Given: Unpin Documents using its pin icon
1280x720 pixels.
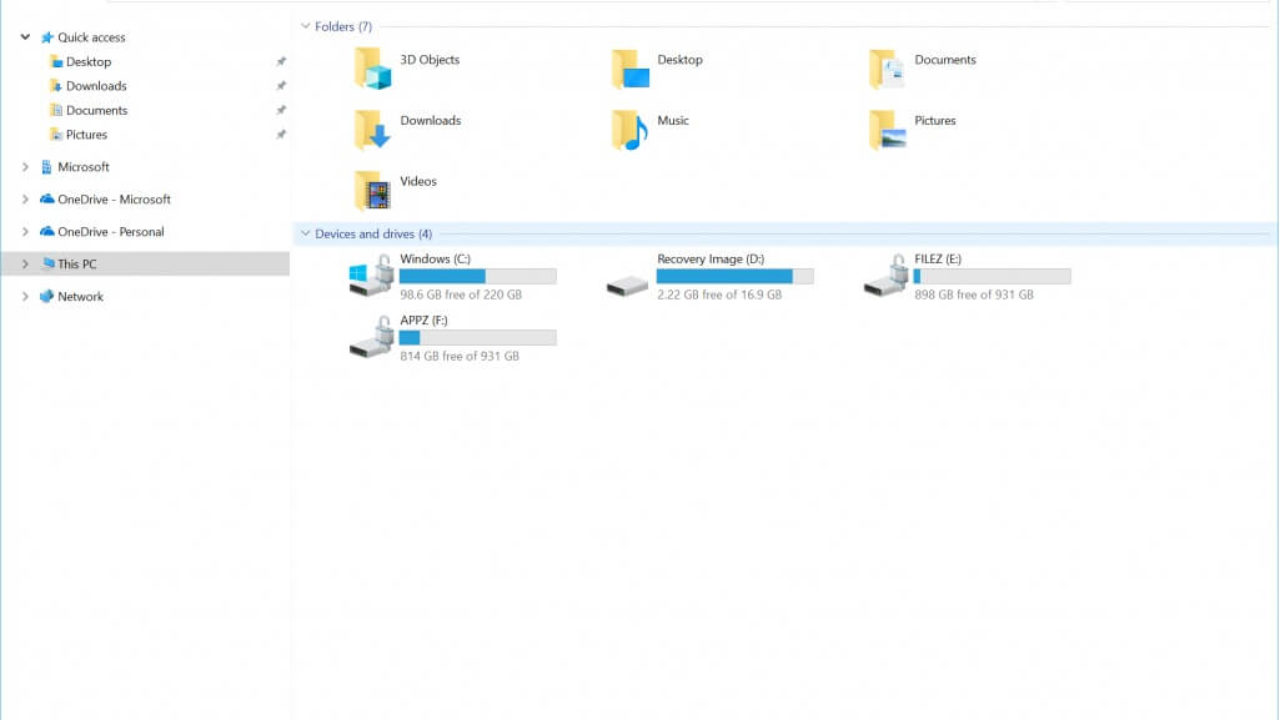Looking at the screenshot, I should [x=281, y=110].
